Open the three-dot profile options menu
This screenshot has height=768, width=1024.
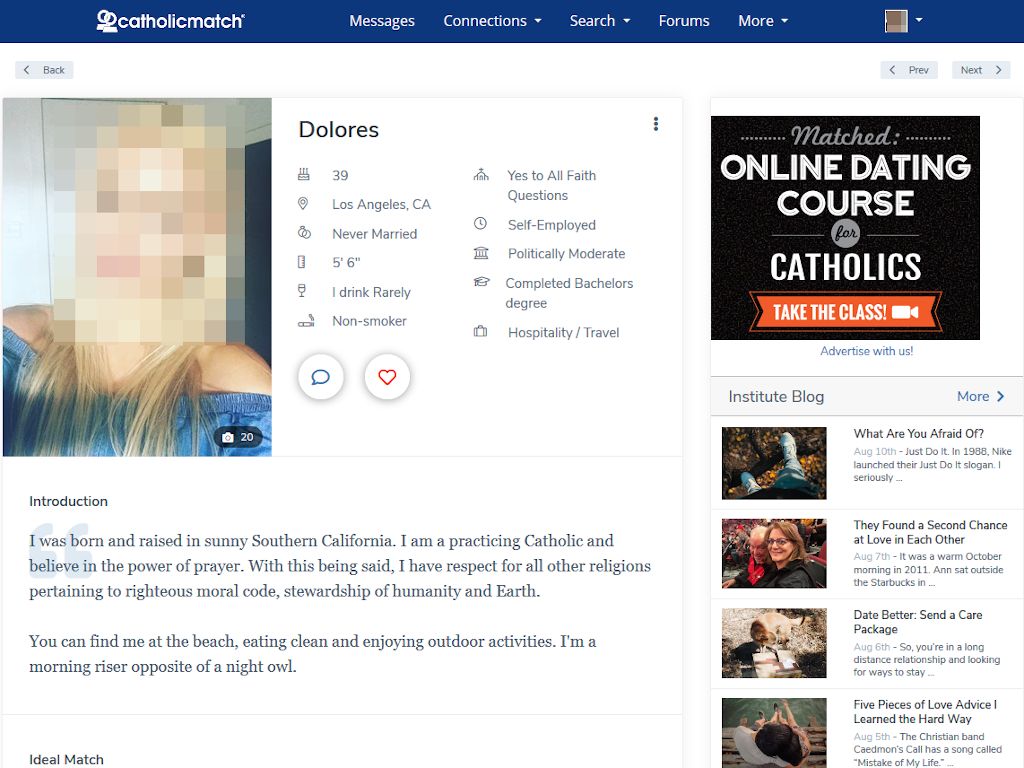point(656,124)
